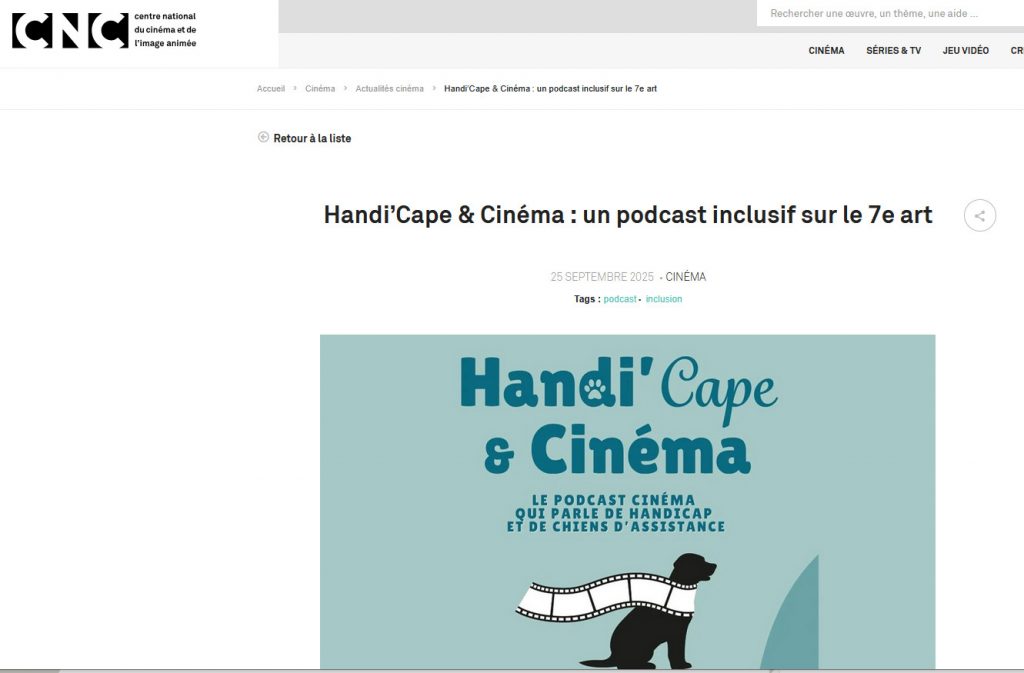Screen dimensions: 1024x673
Task: Click the circled back arrow icon
Action: point(263,138)
